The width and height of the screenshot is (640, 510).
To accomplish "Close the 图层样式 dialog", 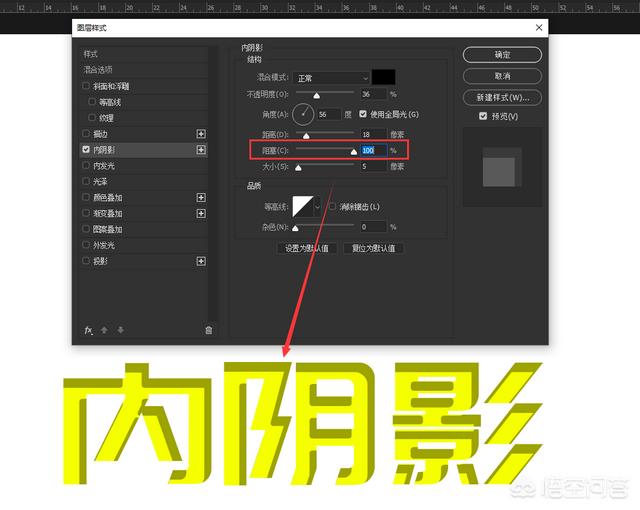I will coord(539,27).
